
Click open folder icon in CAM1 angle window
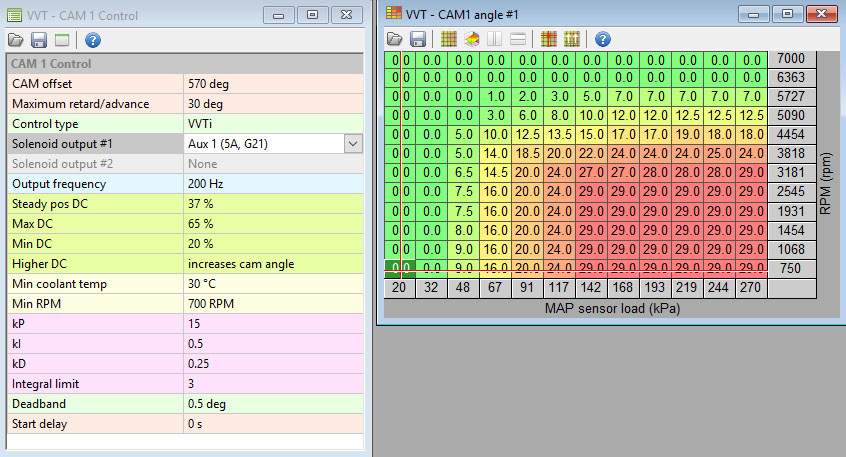click(x=395, y=39)
